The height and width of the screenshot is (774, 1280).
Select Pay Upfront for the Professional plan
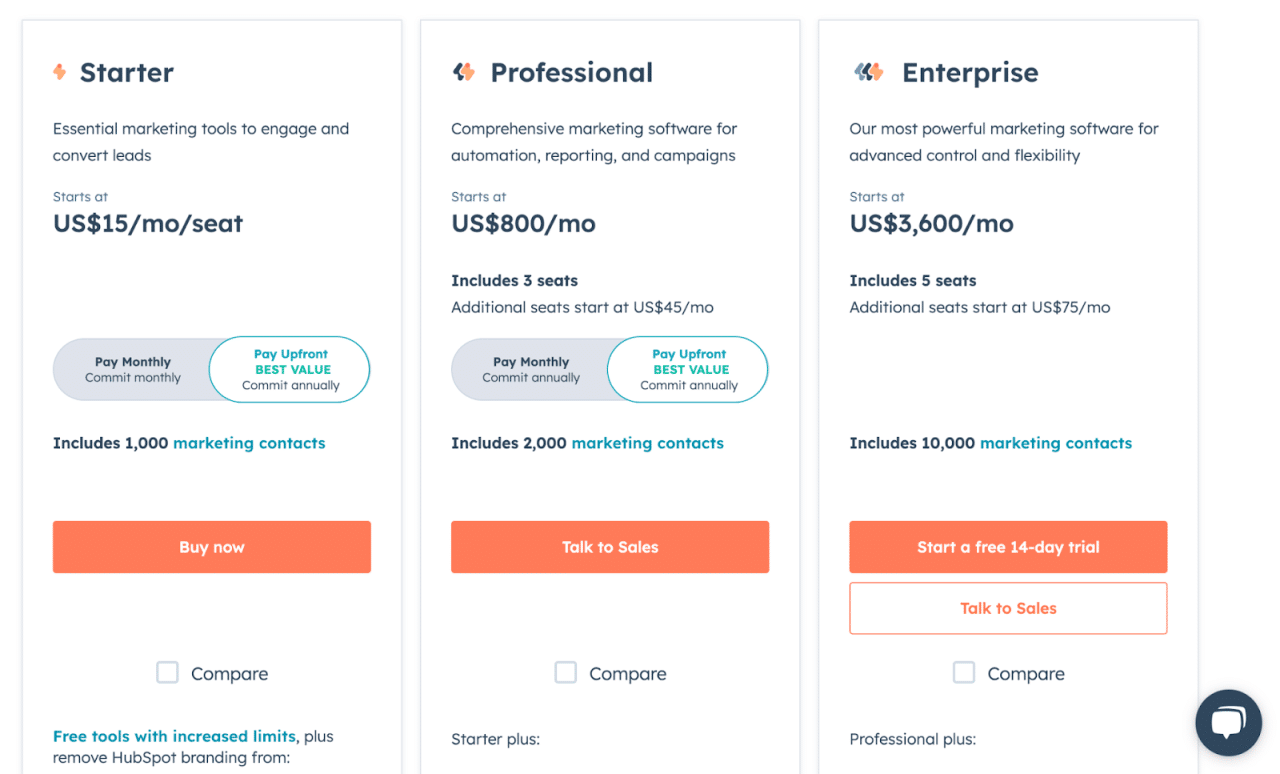687,369
